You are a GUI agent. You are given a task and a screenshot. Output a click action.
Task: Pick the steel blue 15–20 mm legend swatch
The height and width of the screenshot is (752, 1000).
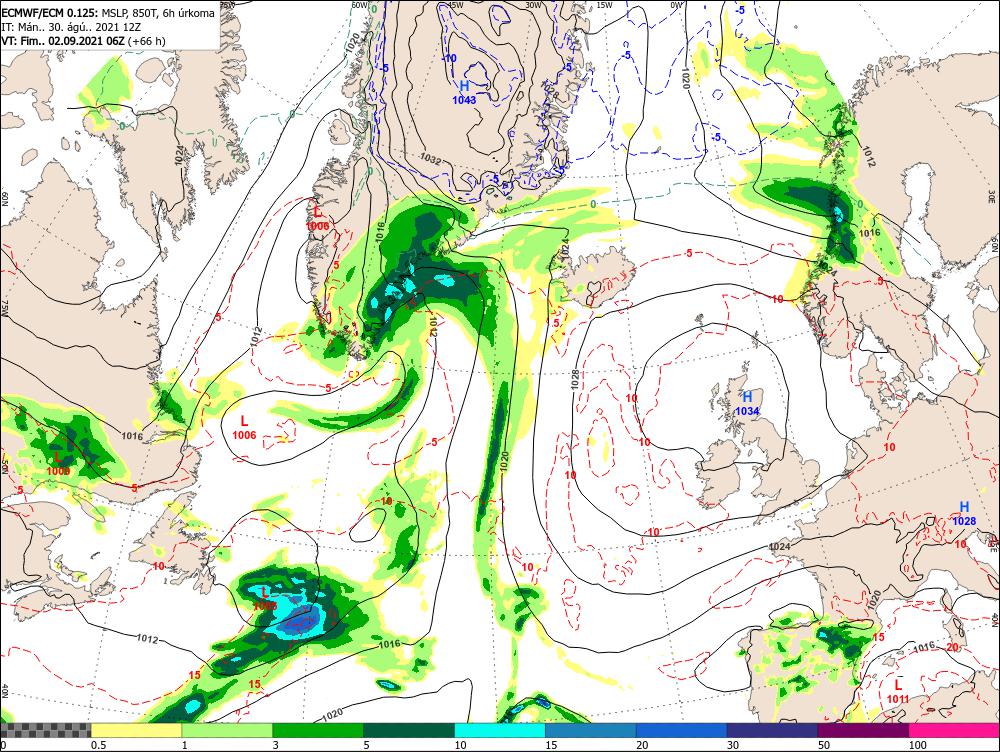(x=591, y=730)
